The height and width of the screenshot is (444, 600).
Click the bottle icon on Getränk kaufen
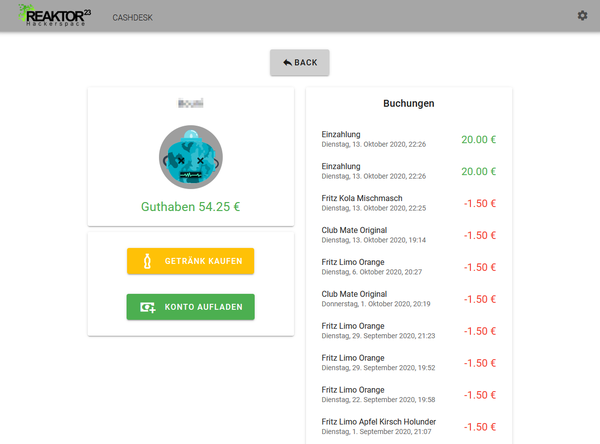tap(147, 261)
